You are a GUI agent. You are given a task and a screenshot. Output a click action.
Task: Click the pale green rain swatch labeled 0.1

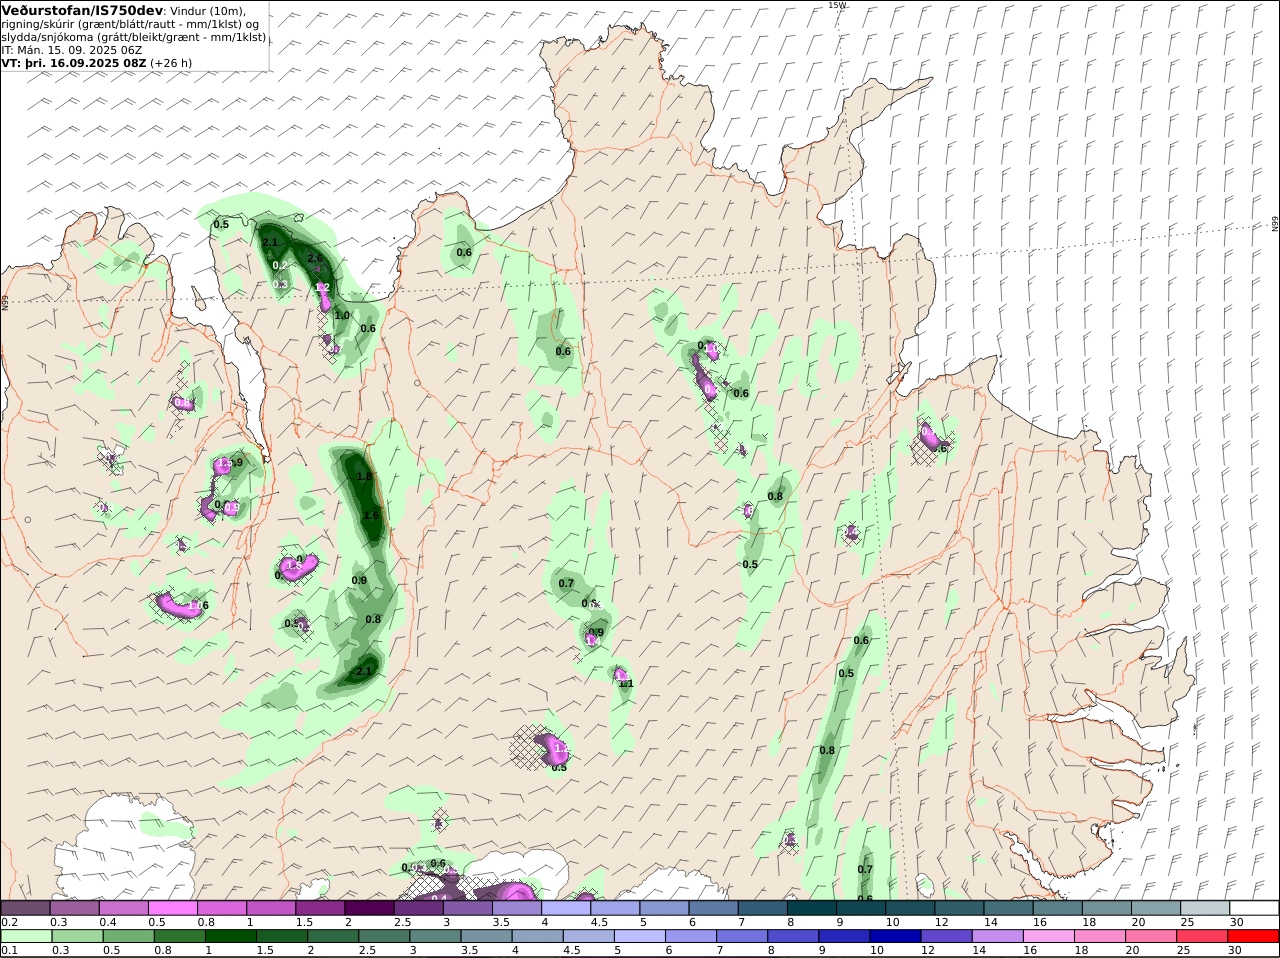pos(25,936)
